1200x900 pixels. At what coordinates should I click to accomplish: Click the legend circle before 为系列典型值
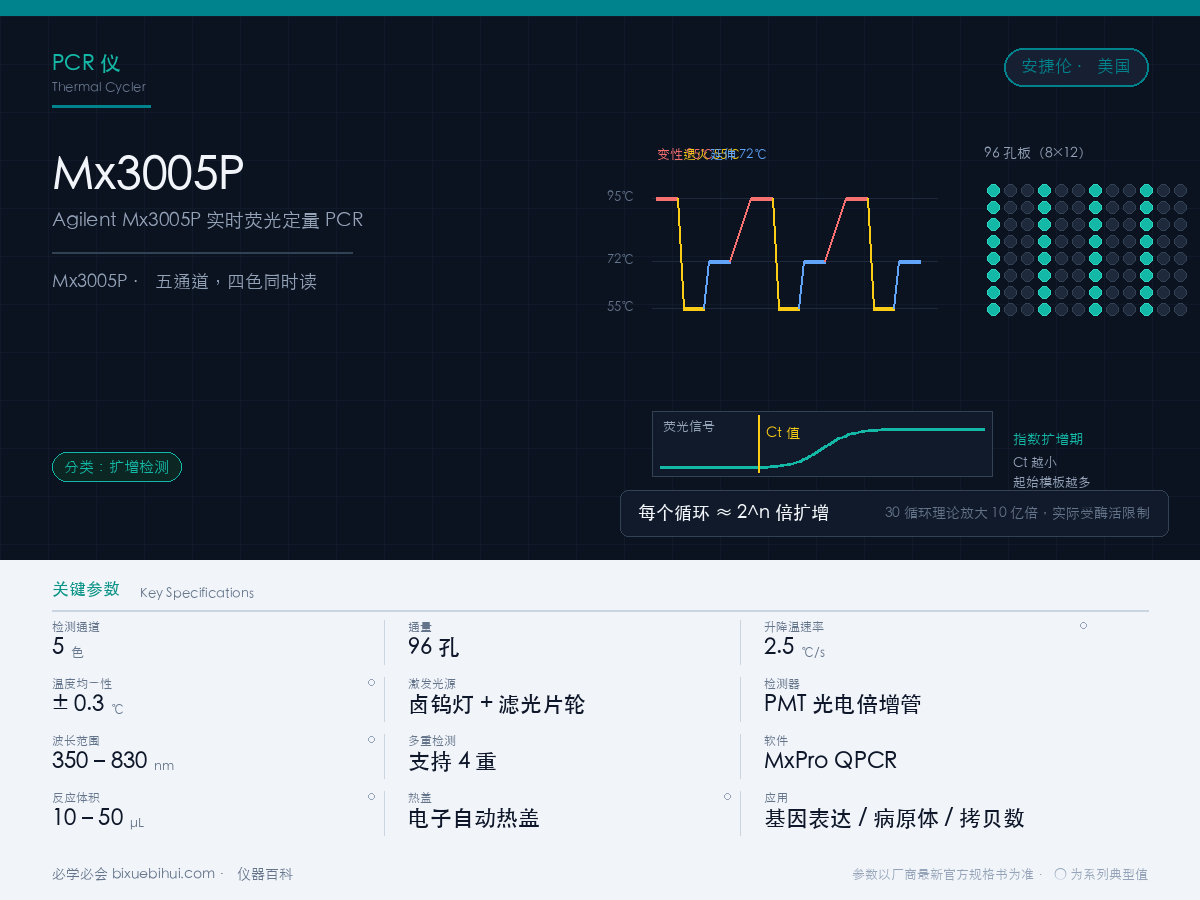pyautogui.click(x=1060, y=874)
